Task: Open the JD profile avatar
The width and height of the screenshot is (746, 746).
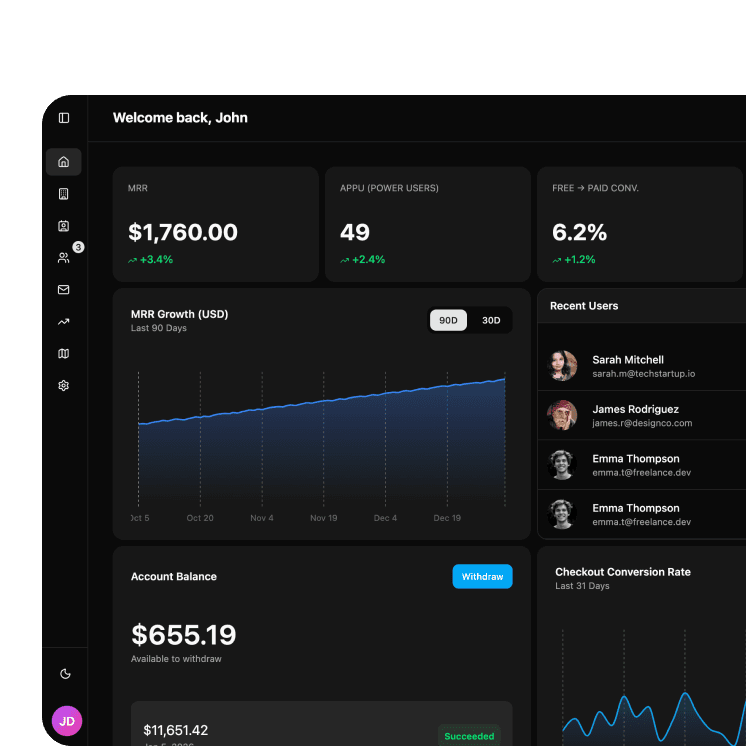Action: tap(67, 721)
